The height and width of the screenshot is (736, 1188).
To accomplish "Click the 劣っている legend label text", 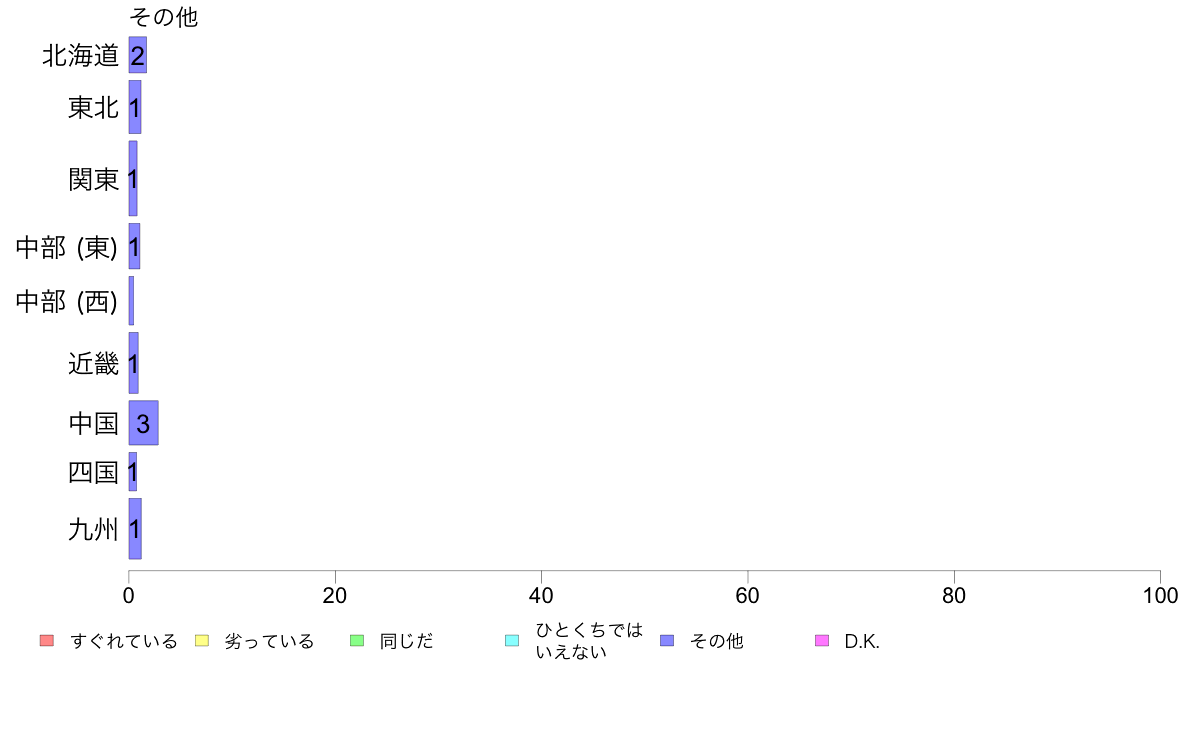I will [x=269, y=641].
